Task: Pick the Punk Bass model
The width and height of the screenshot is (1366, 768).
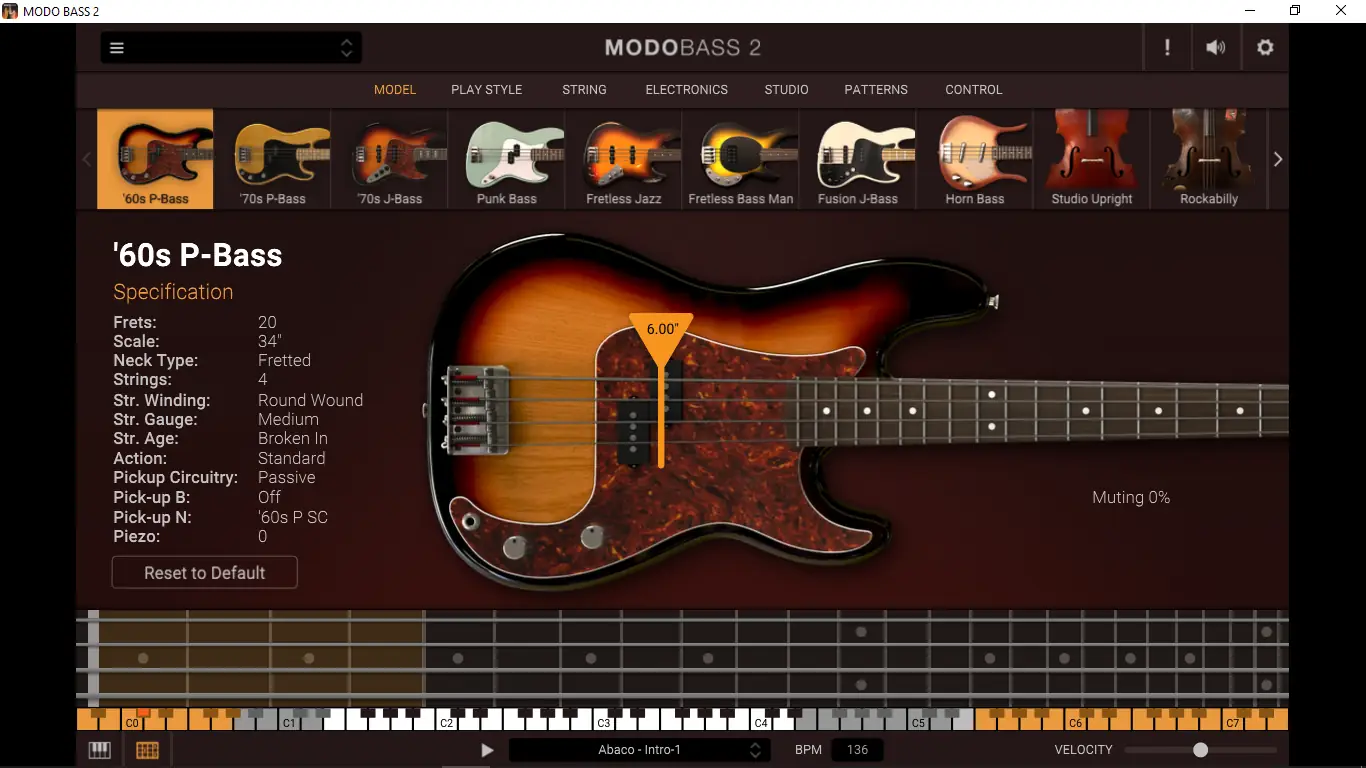Action: click(507, 159)
